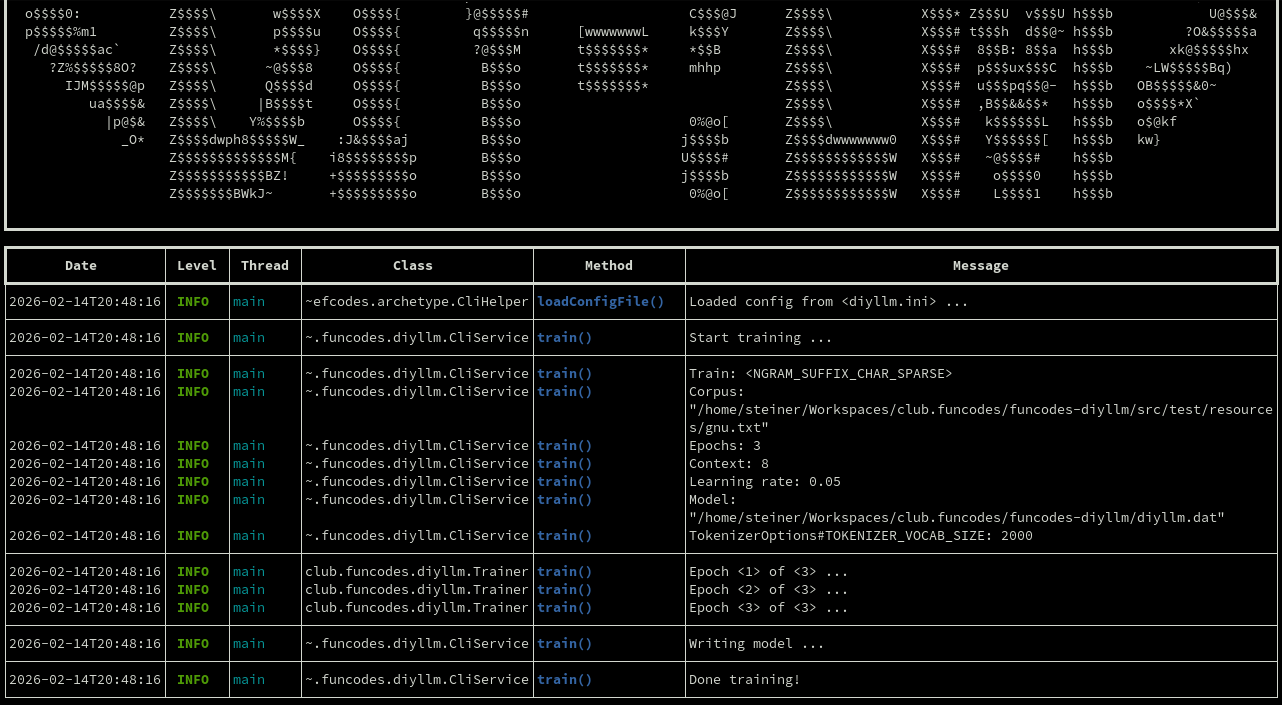This screenshot has width=1282, height=705.
Task: Click the NGRAM_SUFFIX_CHAR_SPARSE train message
Action: (x=820, y=373)
